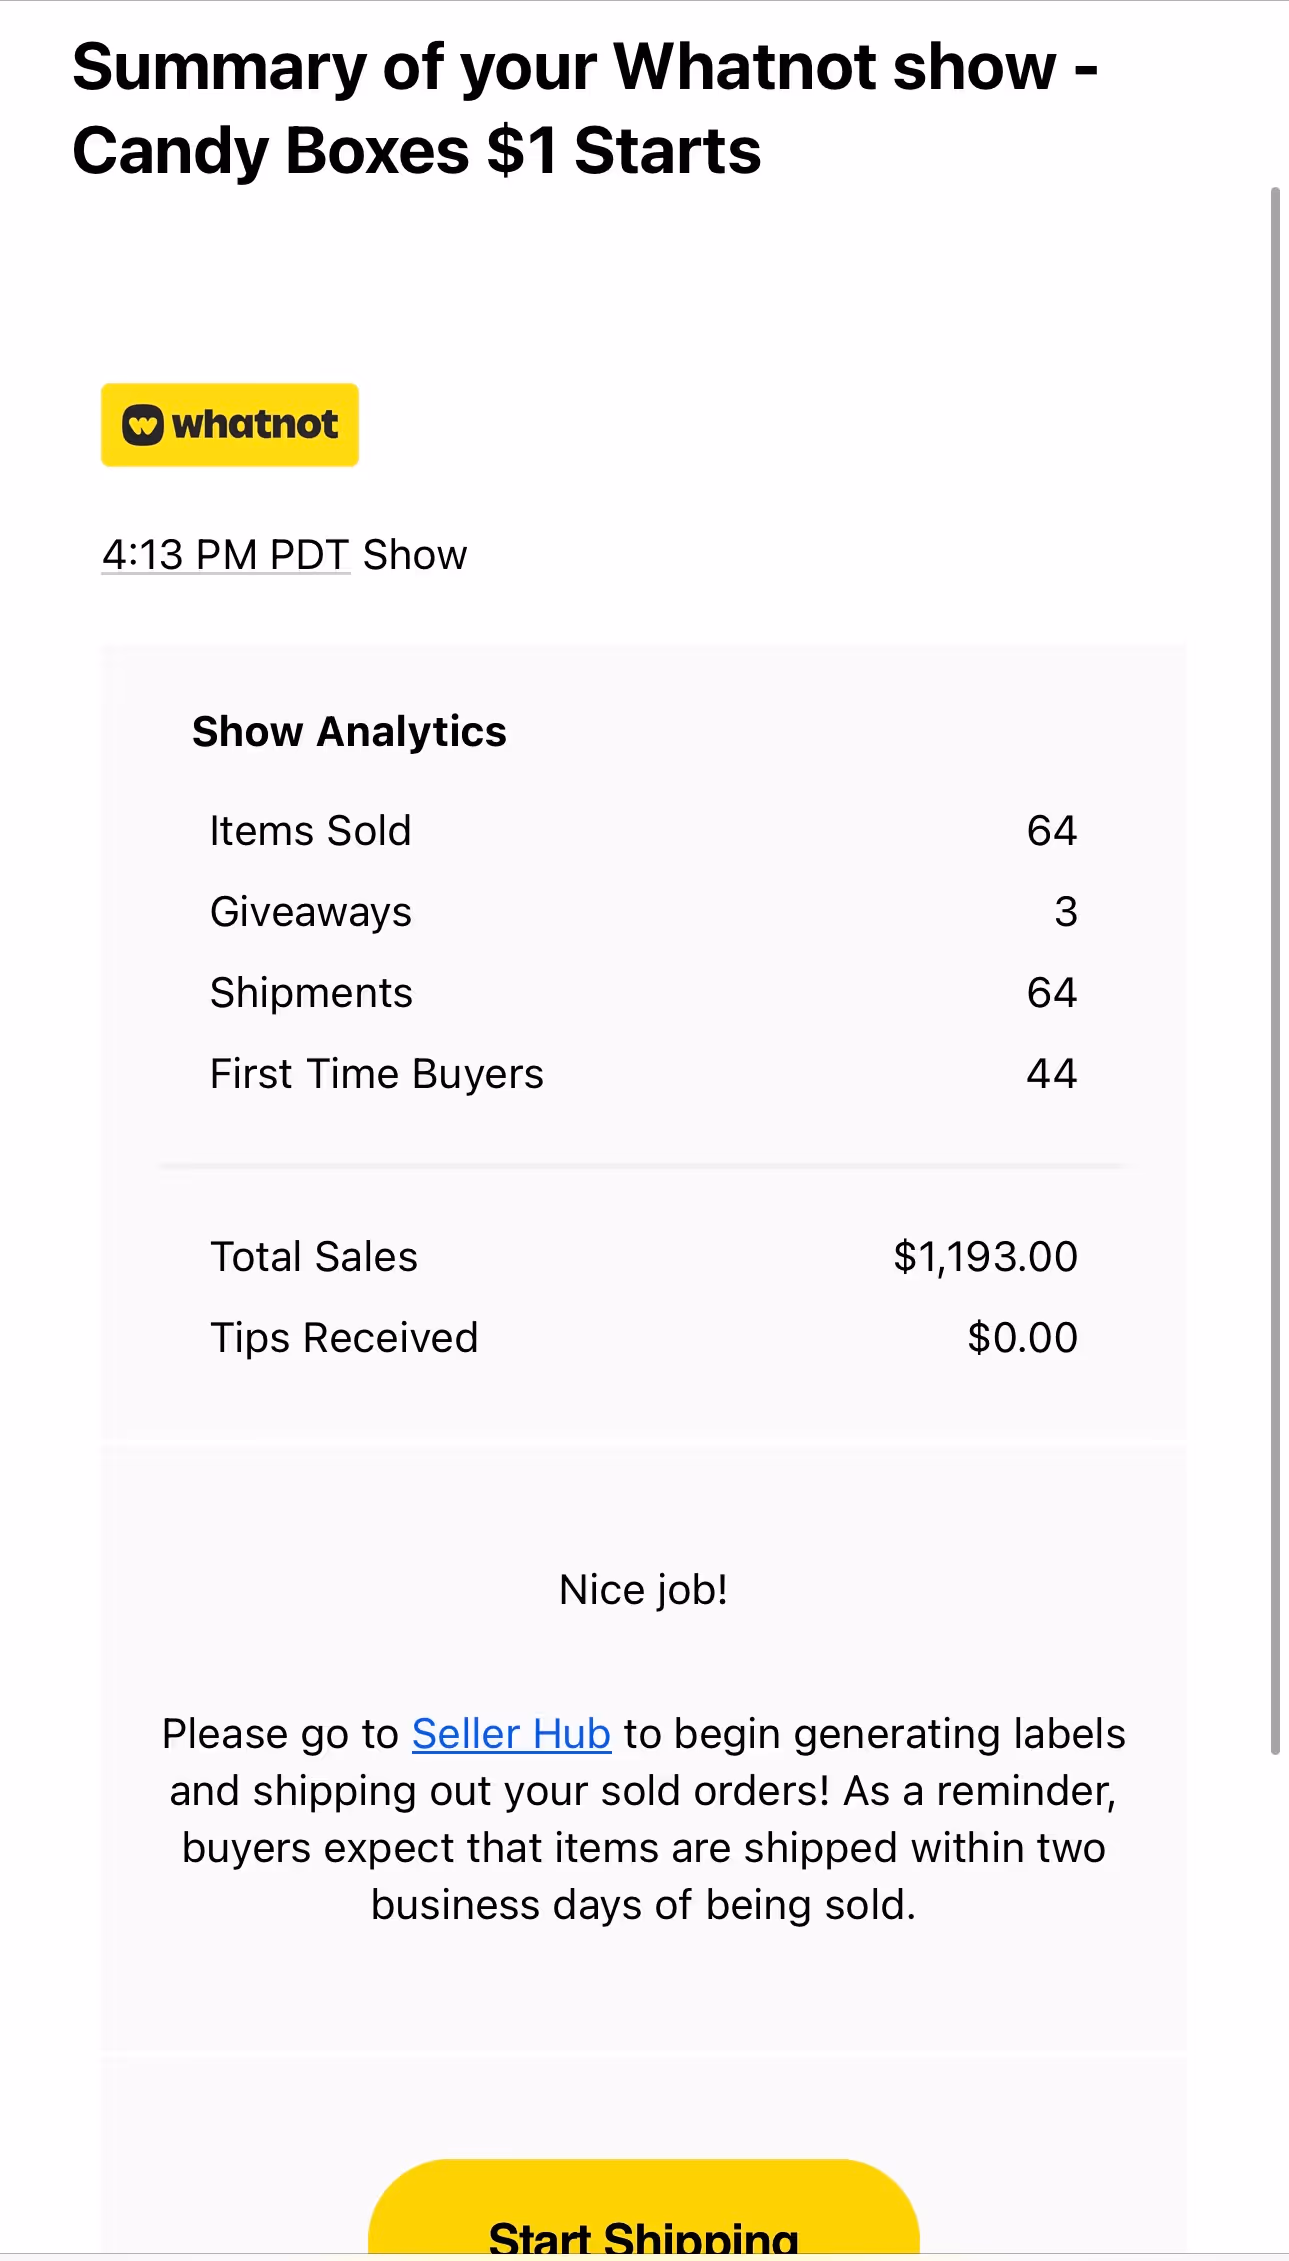Click the $1,193.00 total sales amount
Viewport: 1289px width, 2261px height.
pos(985,1257)
